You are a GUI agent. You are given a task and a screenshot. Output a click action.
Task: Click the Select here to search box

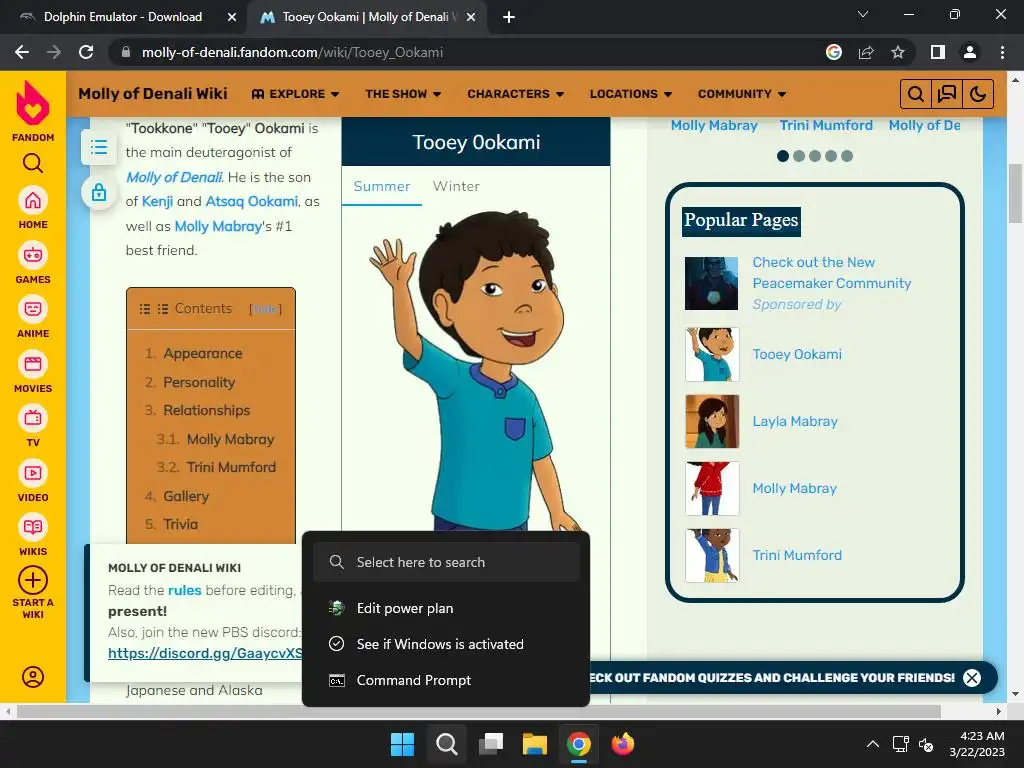(446, 562)
